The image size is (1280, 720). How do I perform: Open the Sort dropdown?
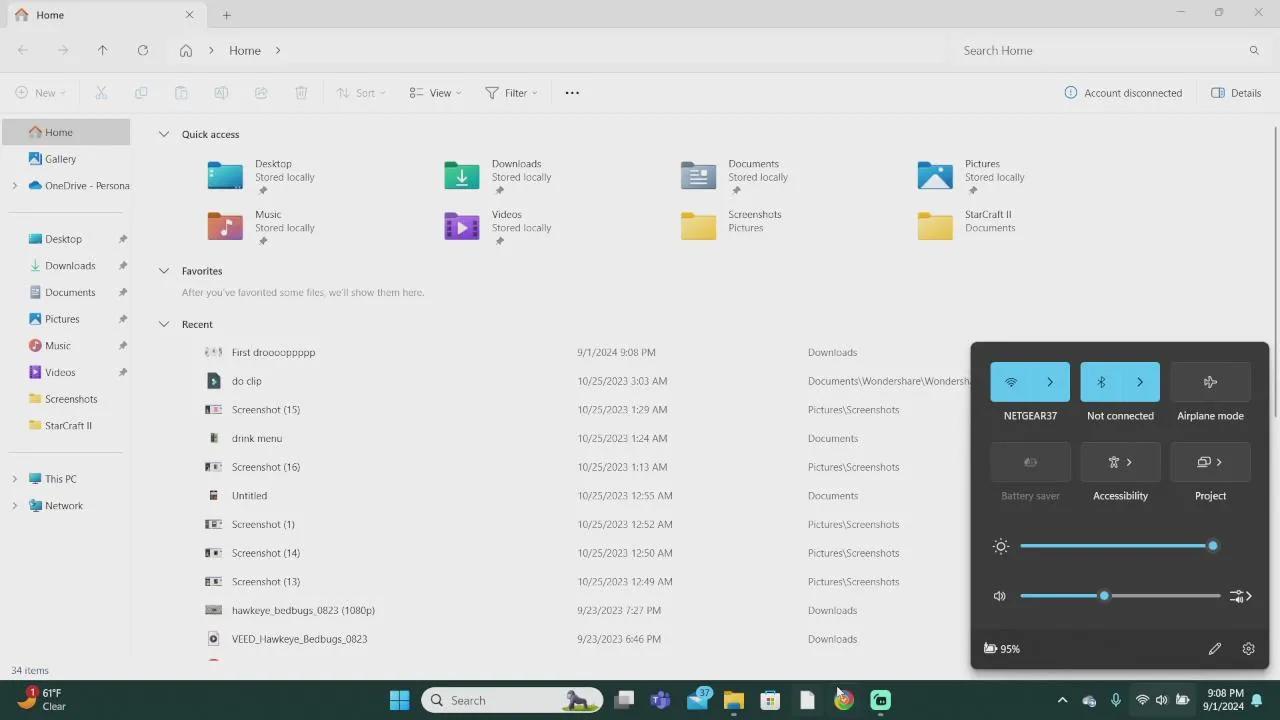click(361, 93)
